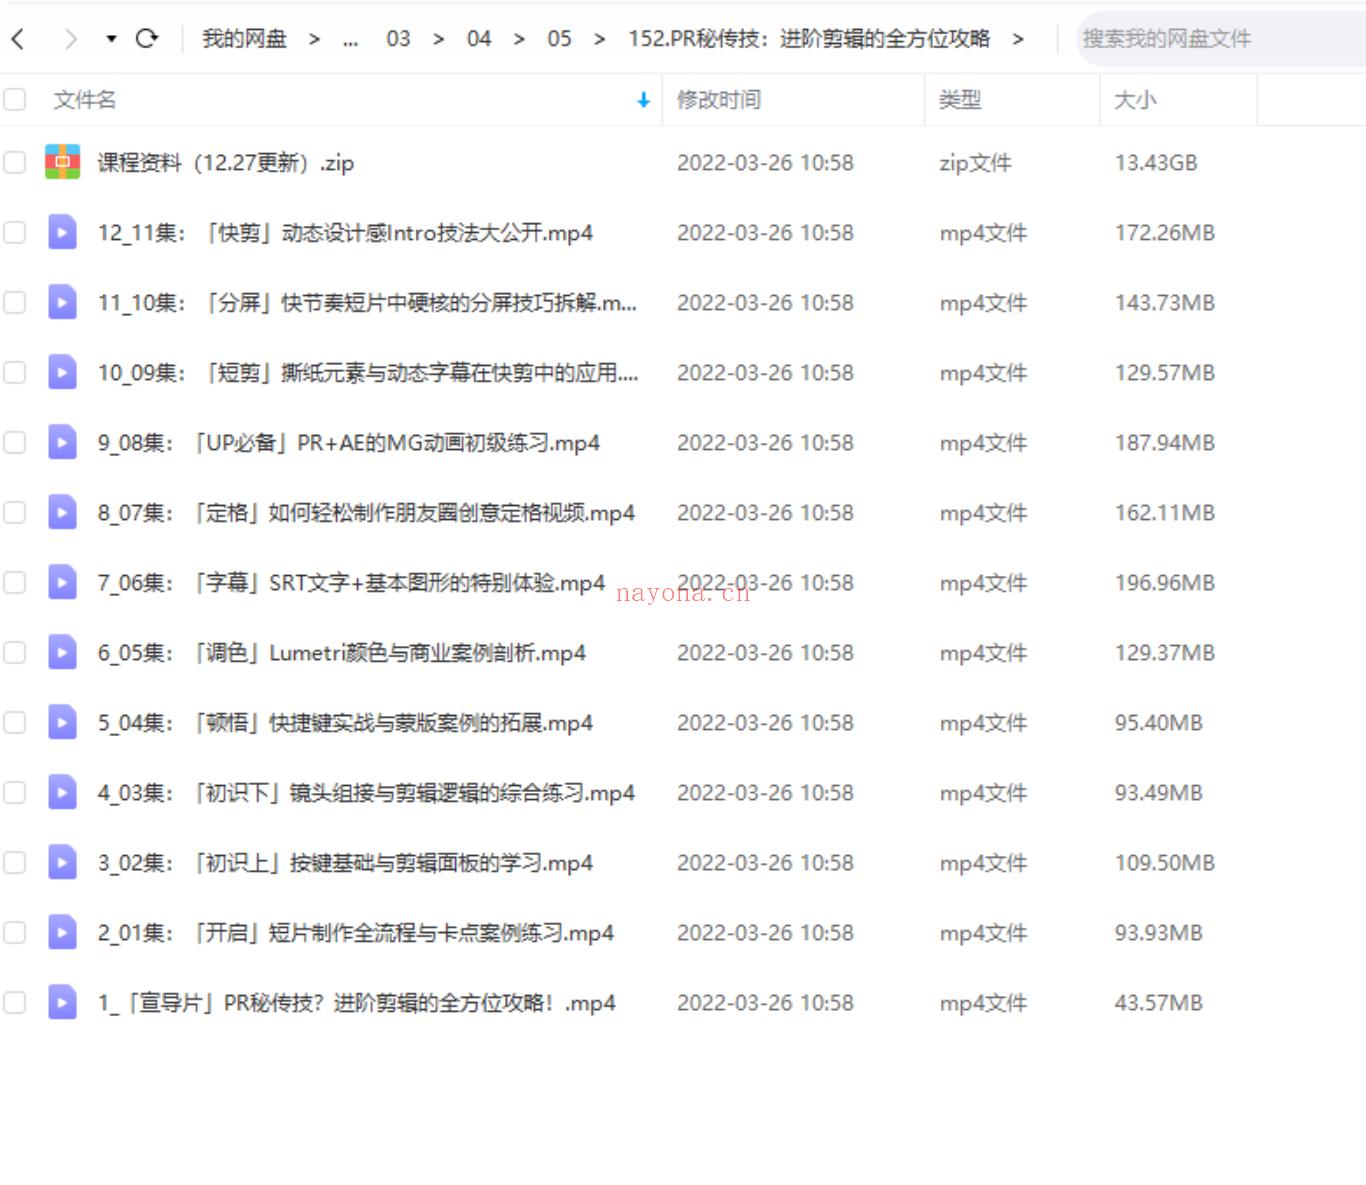
Task: Click the zip archive icon of 课程资料
Action: pyautogui.click(x=62, y=162)
